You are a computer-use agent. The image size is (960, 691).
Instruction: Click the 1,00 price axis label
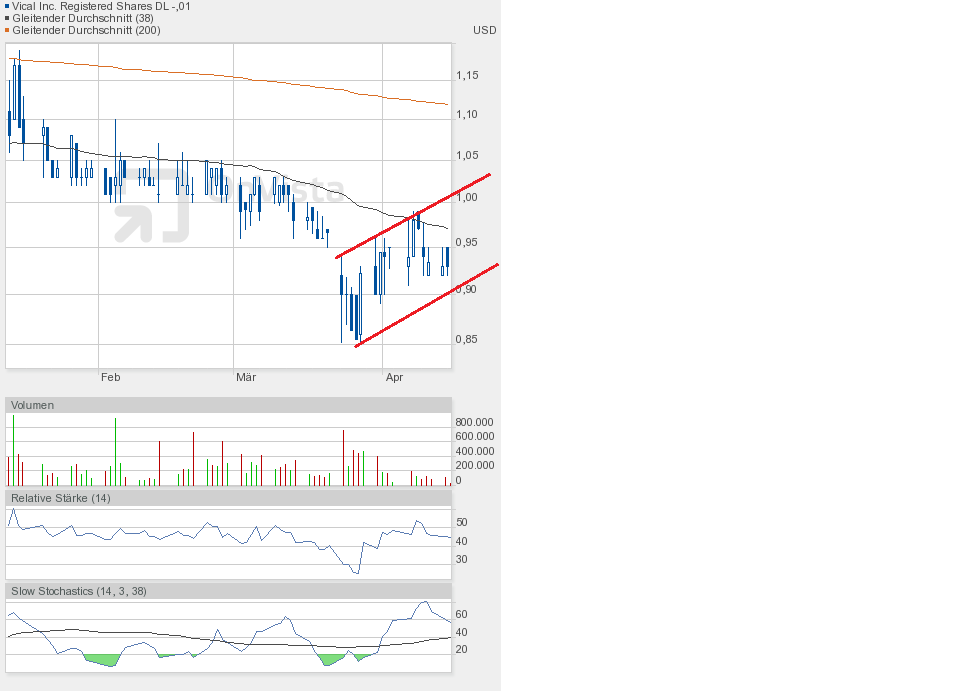pyautogui.click(x=467, y=197)
